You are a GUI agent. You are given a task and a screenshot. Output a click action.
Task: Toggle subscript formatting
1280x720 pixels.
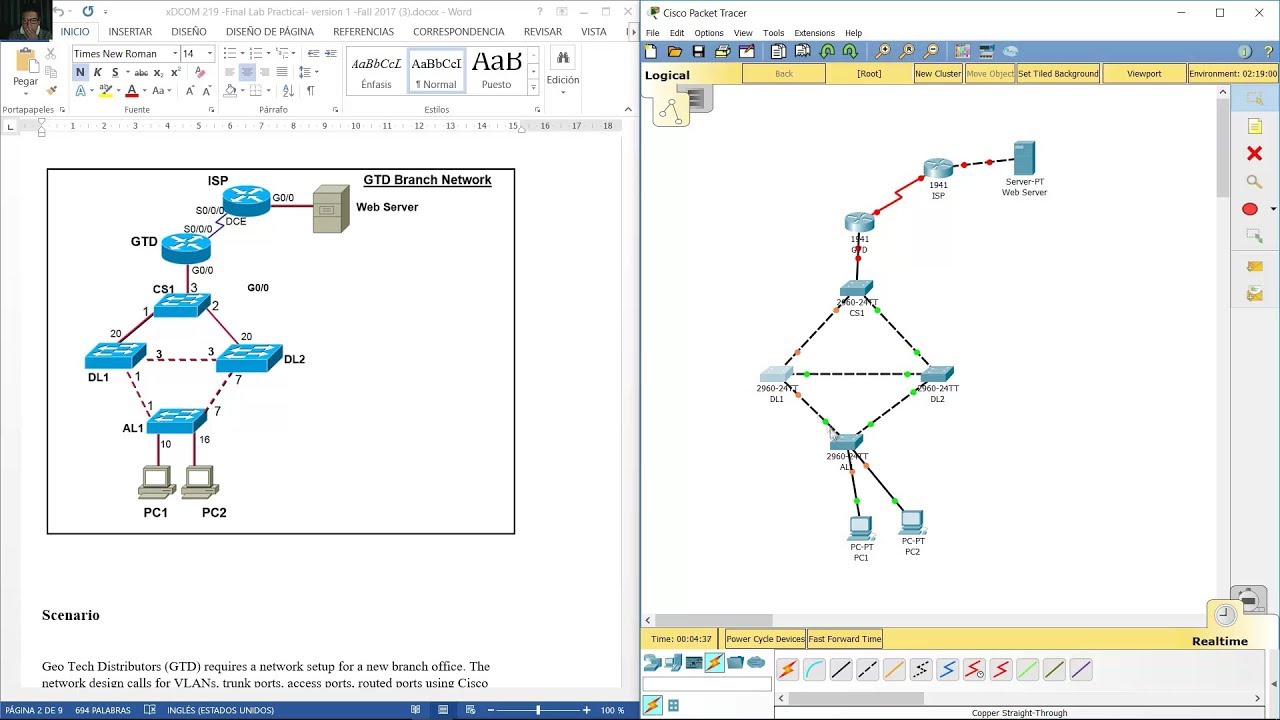160,72
